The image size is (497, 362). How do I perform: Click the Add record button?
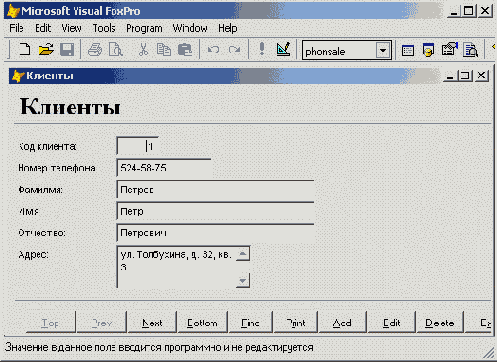pos(342,322)
